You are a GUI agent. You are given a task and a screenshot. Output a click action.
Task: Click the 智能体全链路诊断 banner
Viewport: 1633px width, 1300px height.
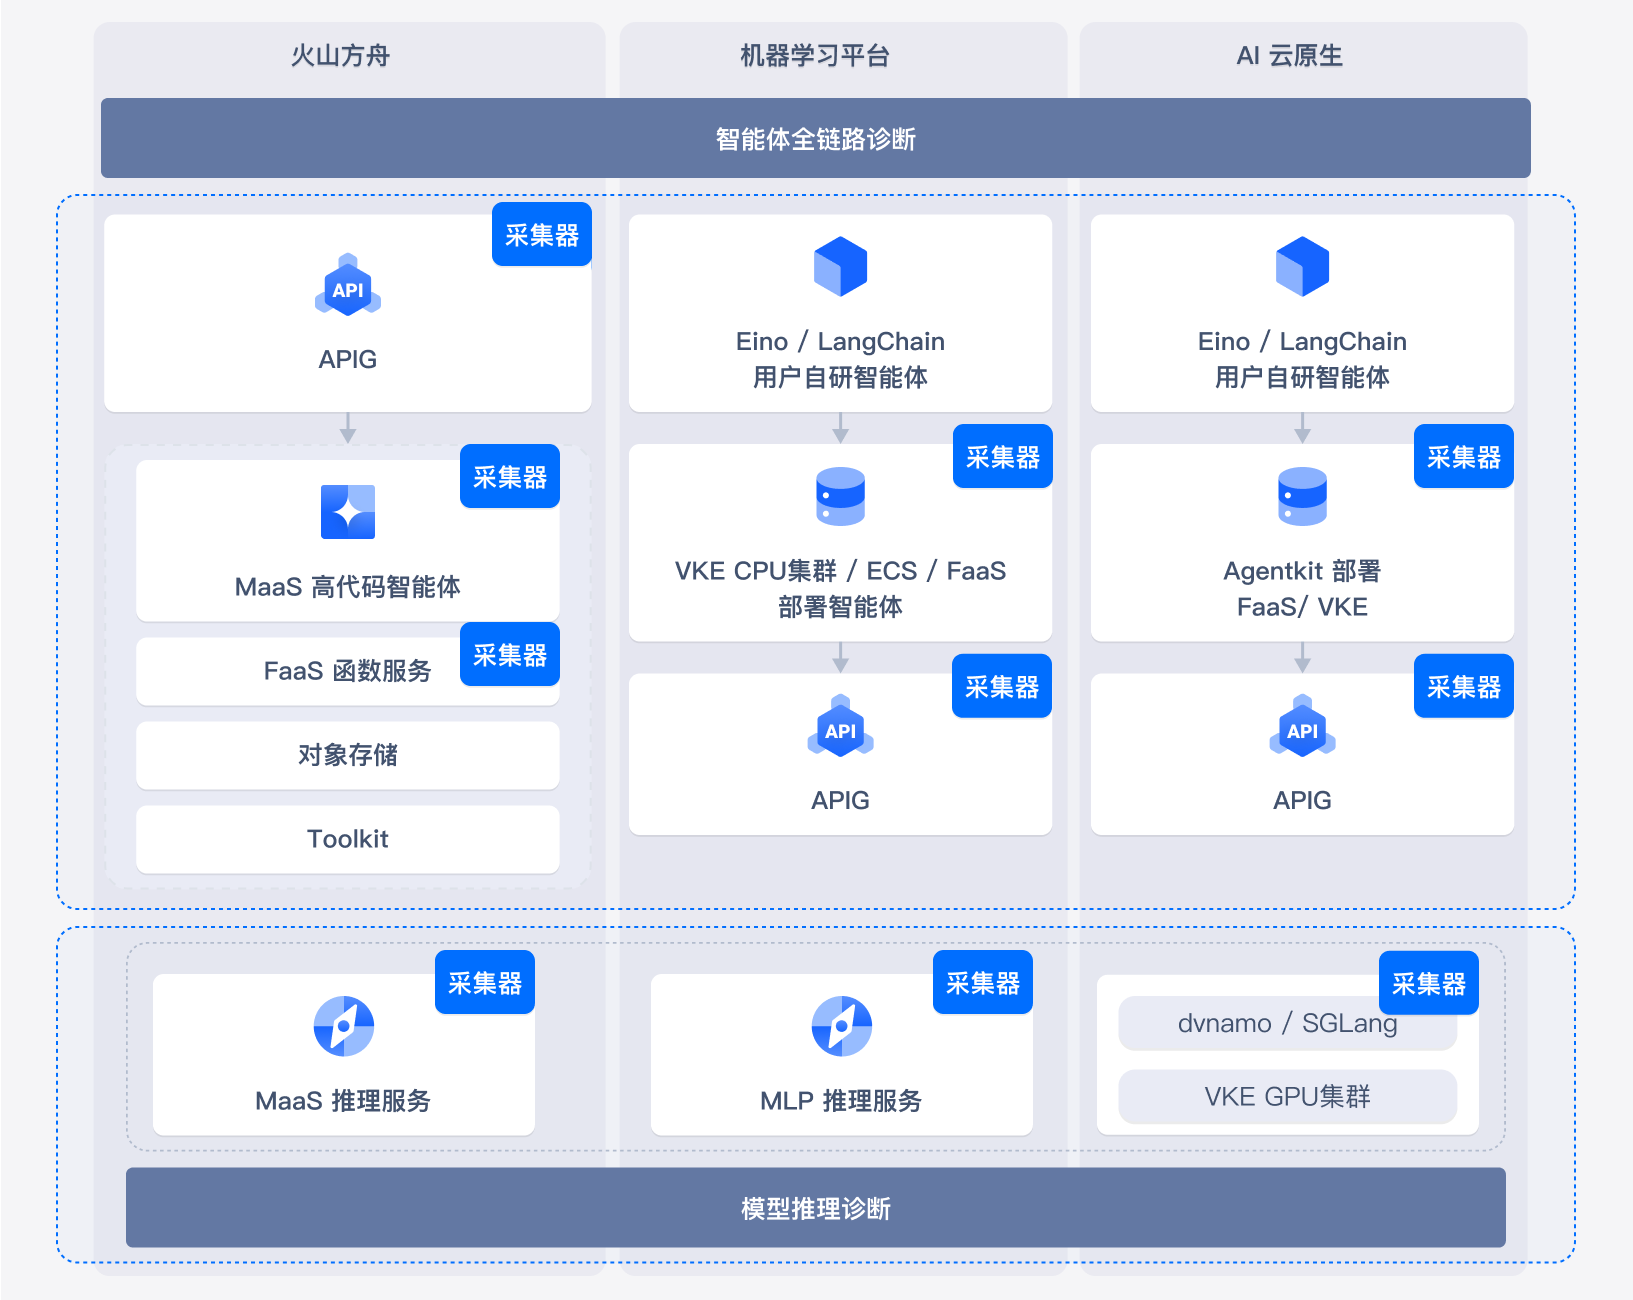coord(816,138)
